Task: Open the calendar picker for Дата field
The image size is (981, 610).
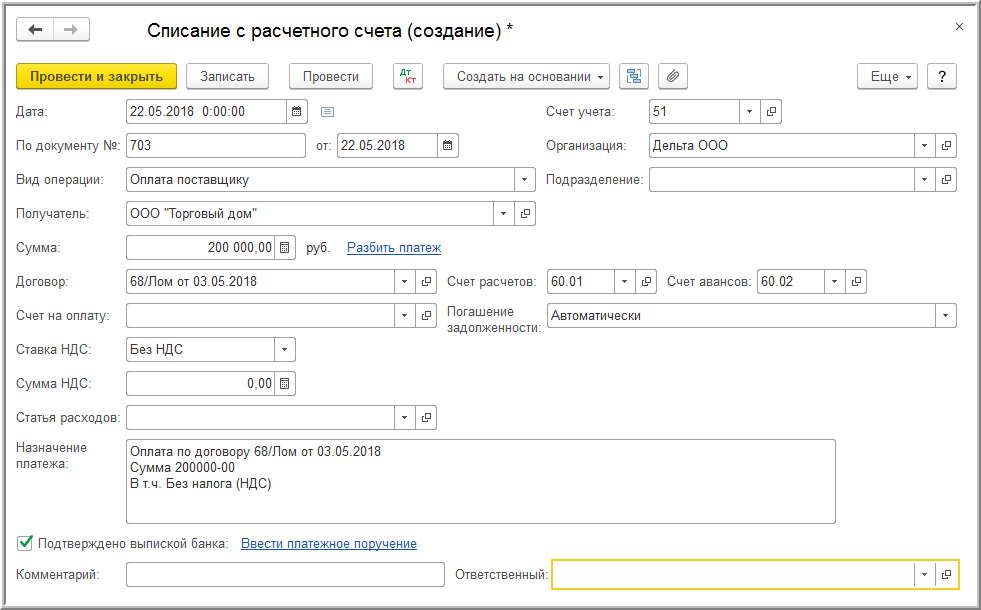Action: [x=296, y=111]
